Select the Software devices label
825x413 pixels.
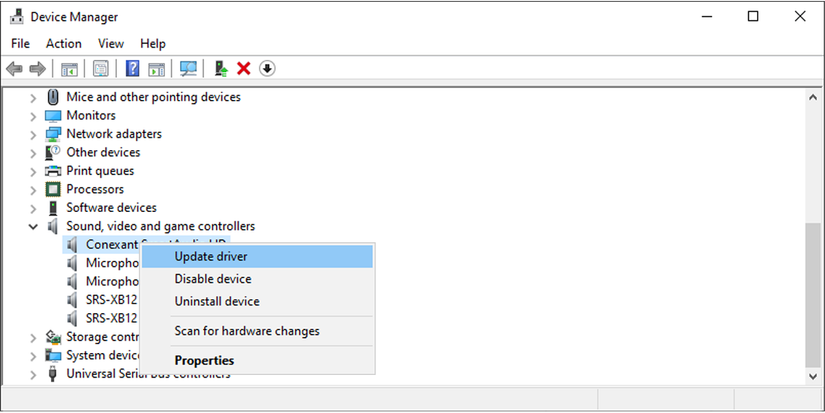coord(112,208)
